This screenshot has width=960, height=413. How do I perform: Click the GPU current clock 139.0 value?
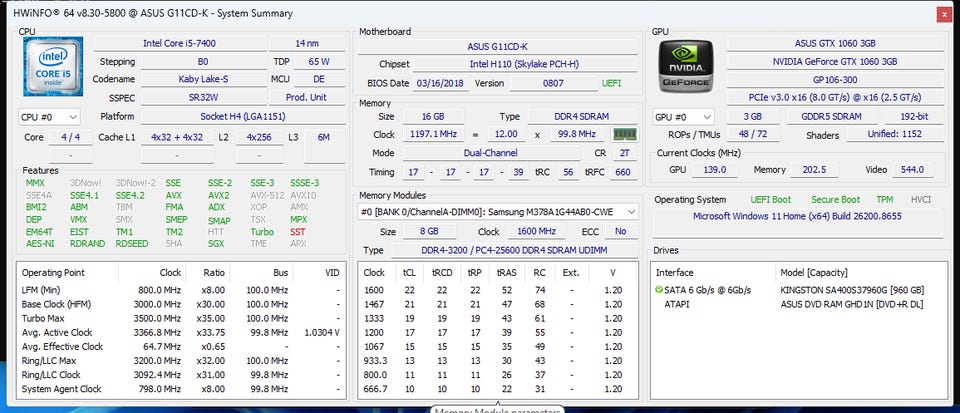[x=714, y=170]
